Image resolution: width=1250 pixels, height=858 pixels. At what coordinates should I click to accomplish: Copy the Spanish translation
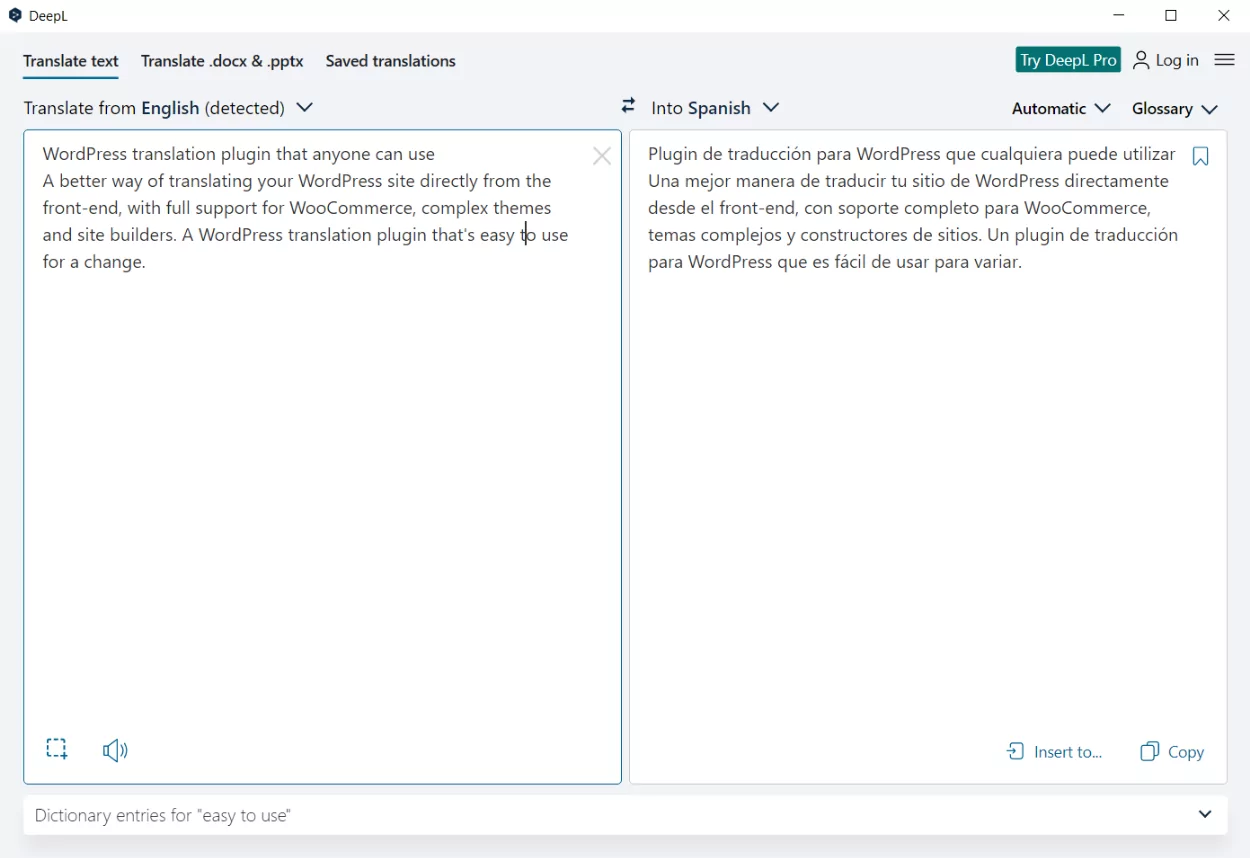pos(1172,752)
